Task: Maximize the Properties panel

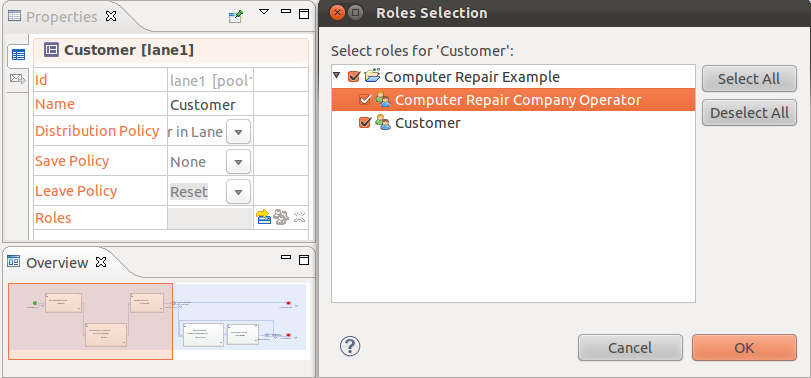Action: click(304, 13)
